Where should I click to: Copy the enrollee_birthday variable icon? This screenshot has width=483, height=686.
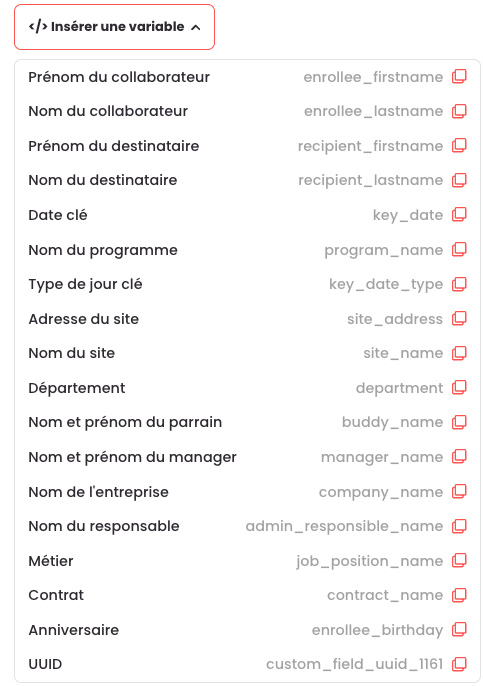point(459,630)
